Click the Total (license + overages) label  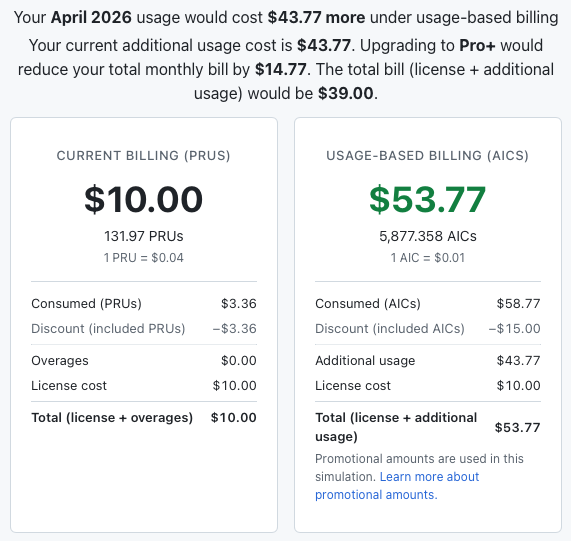tap(112, 418)
